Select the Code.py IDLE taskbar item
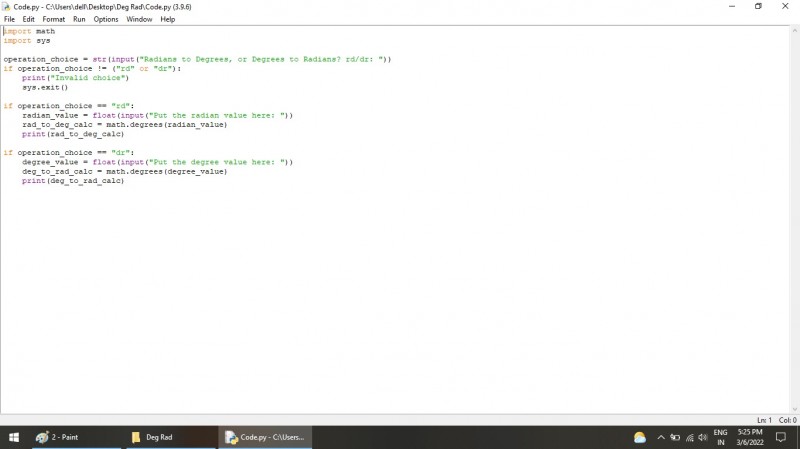 265,437
